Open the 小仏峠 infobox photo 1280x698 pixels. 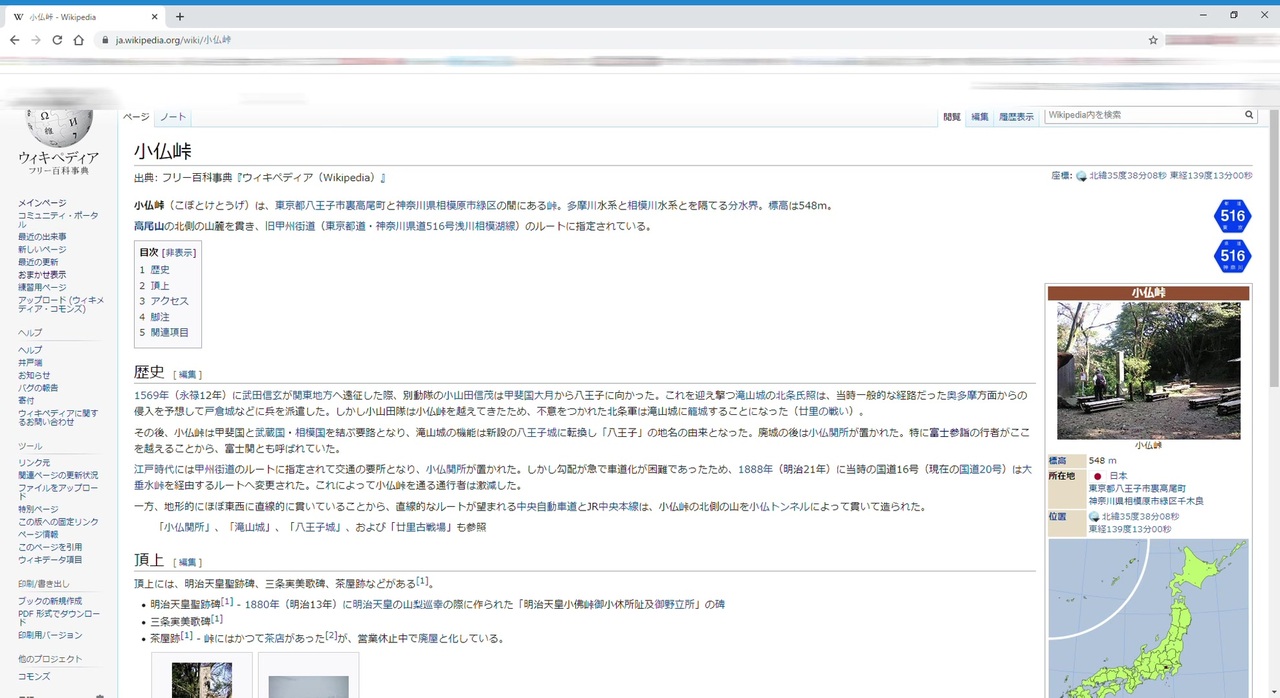pyautogui.click(x=1148, y=371)
